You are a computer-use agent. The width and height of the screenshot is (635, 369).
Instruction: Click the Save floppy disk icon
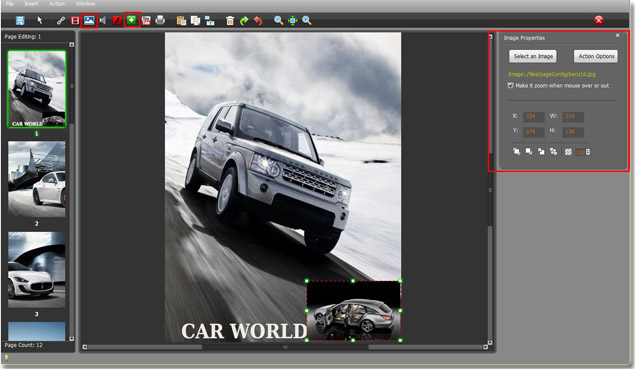20,20
